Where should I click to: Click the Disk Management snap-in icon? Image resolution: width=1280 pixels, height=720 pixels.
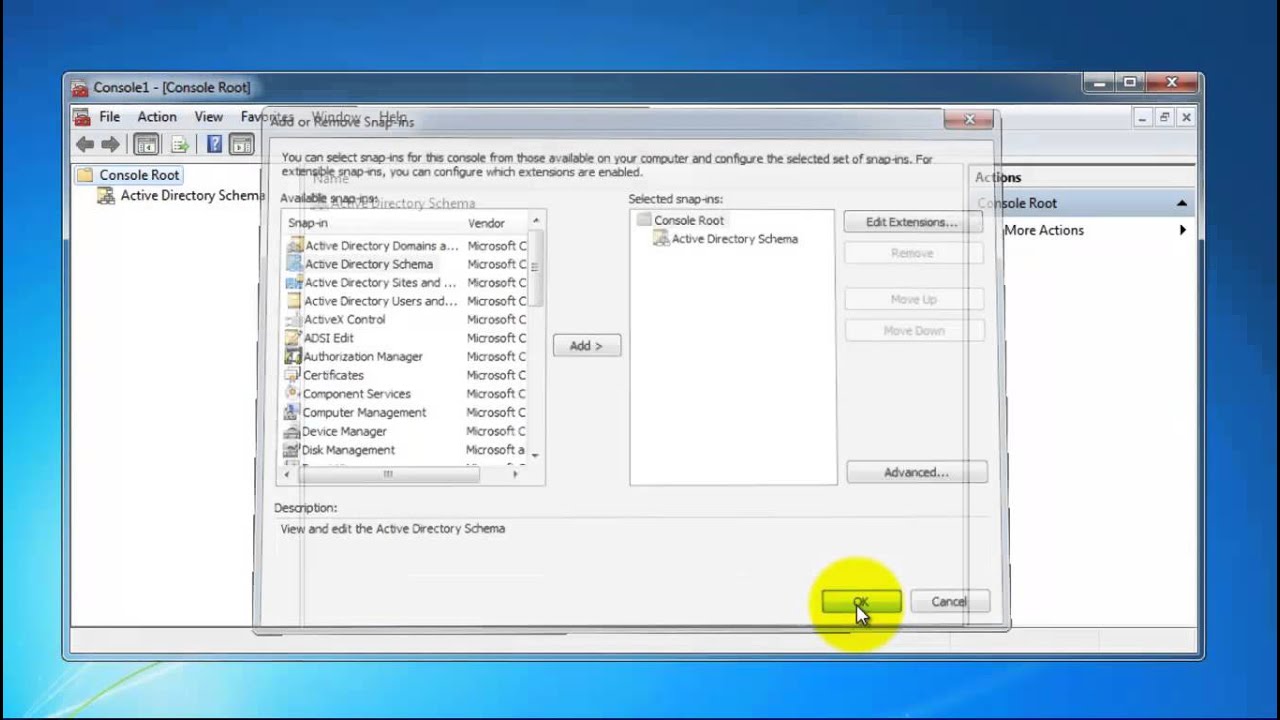pyautogui.click(x=292, y=450)
